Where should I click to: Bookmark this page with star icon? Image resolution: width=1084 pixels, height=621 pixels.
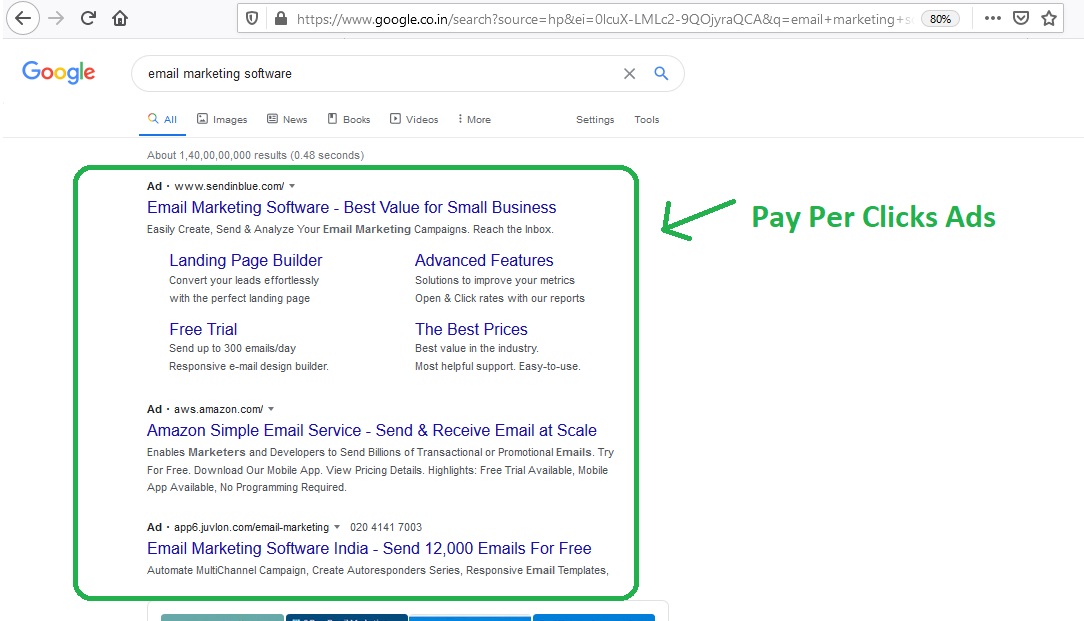click(1048, 18)
